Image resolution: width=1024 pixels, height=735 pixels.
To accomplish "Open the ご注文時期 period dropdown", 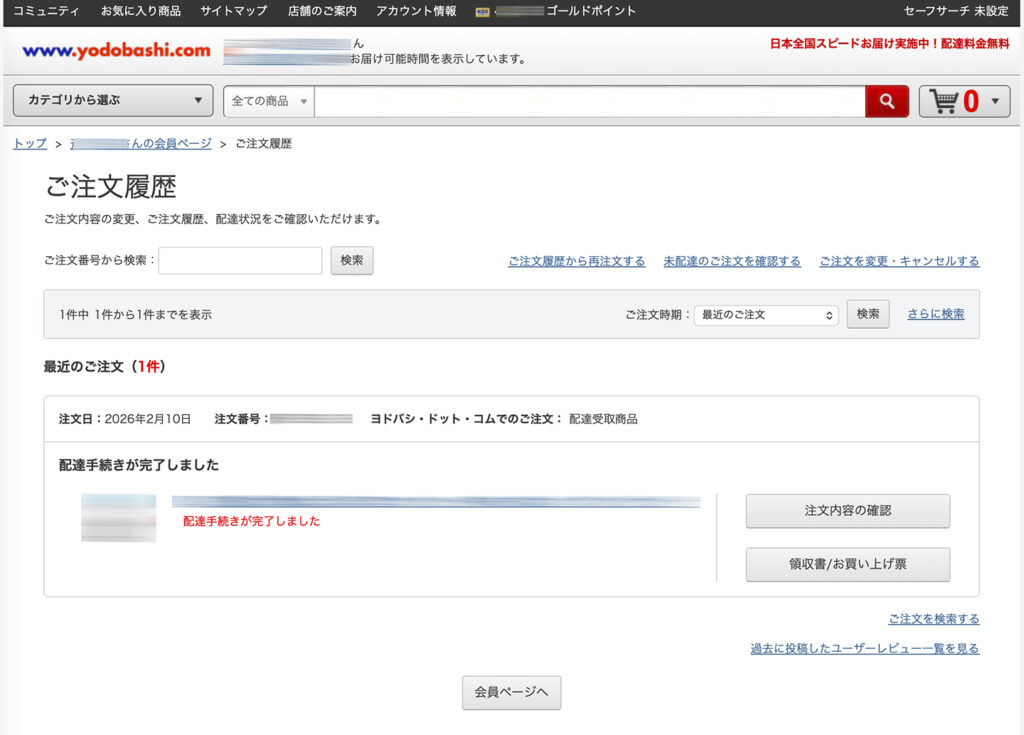I will [x=766, y=314].
